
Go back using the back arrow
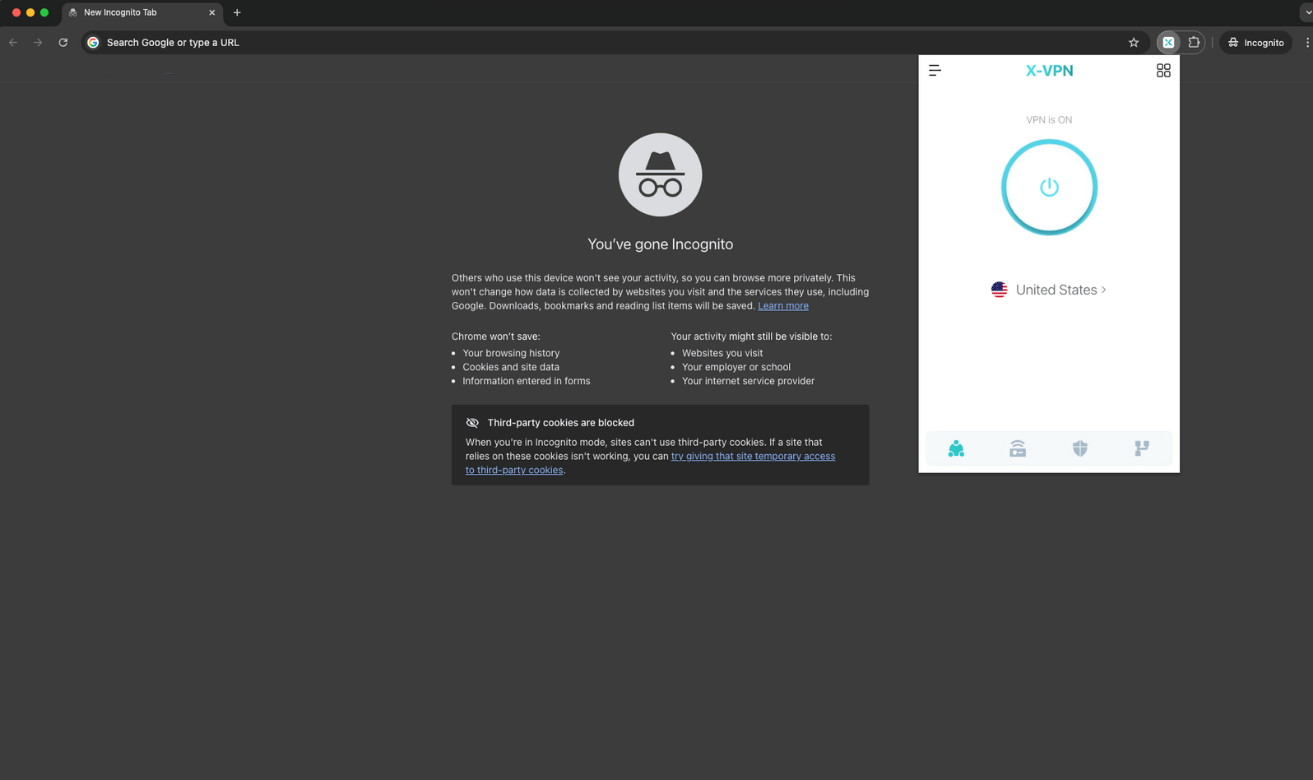click(13, 42)
